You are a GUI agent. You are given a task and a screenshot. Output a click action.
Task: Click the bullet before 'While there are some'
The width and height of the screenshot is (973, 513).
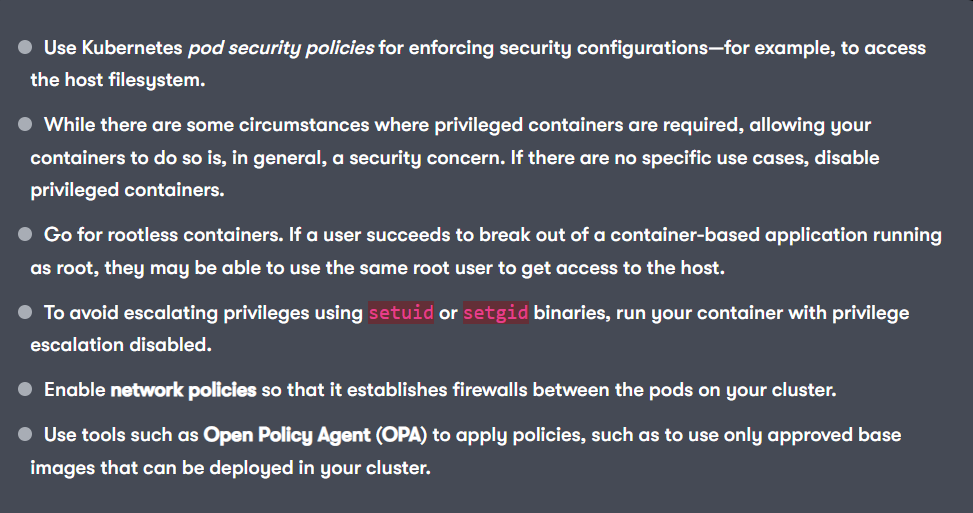pos(25,124)
